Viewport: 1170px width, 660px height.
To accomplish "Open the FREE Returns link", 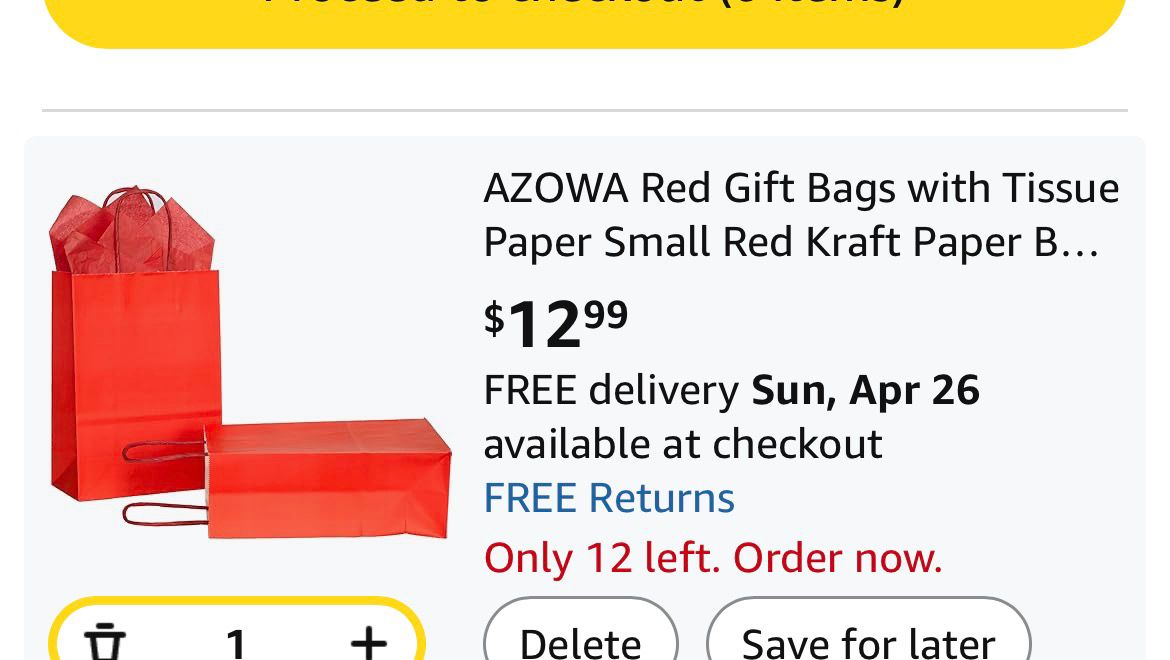I will click(609, 498).
